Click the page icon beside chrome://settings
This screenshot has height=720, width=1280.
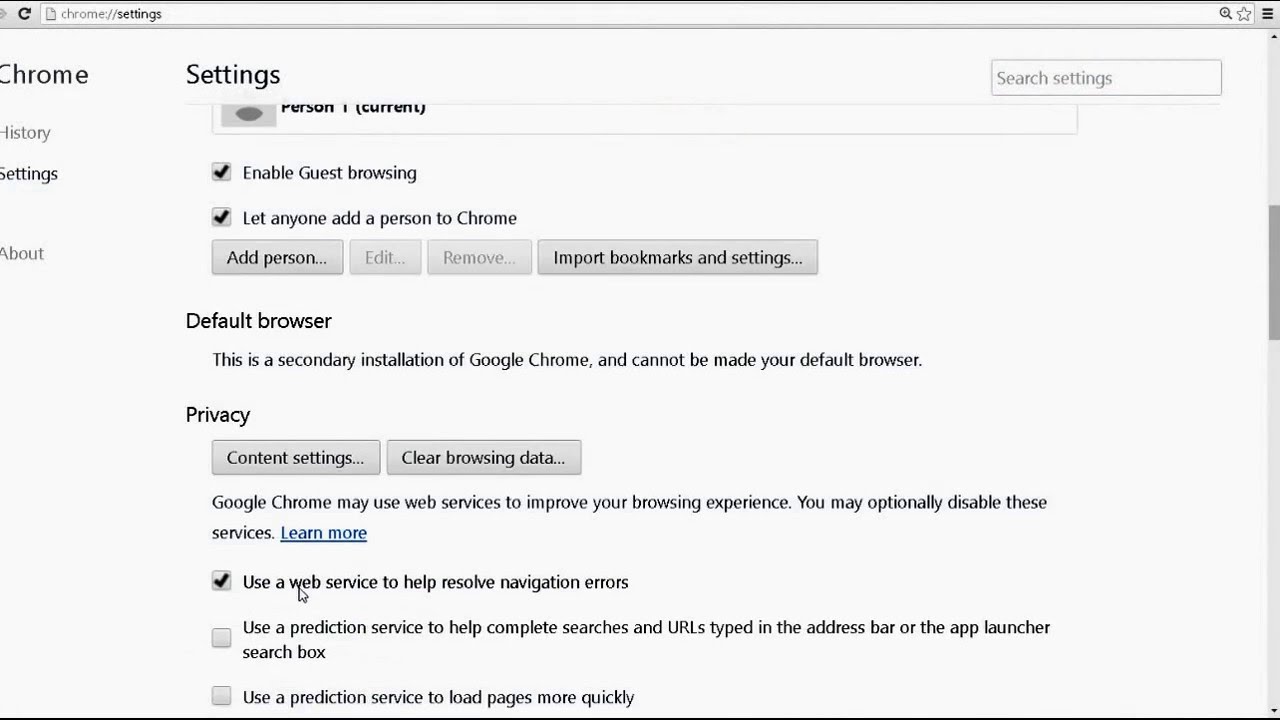50,14
